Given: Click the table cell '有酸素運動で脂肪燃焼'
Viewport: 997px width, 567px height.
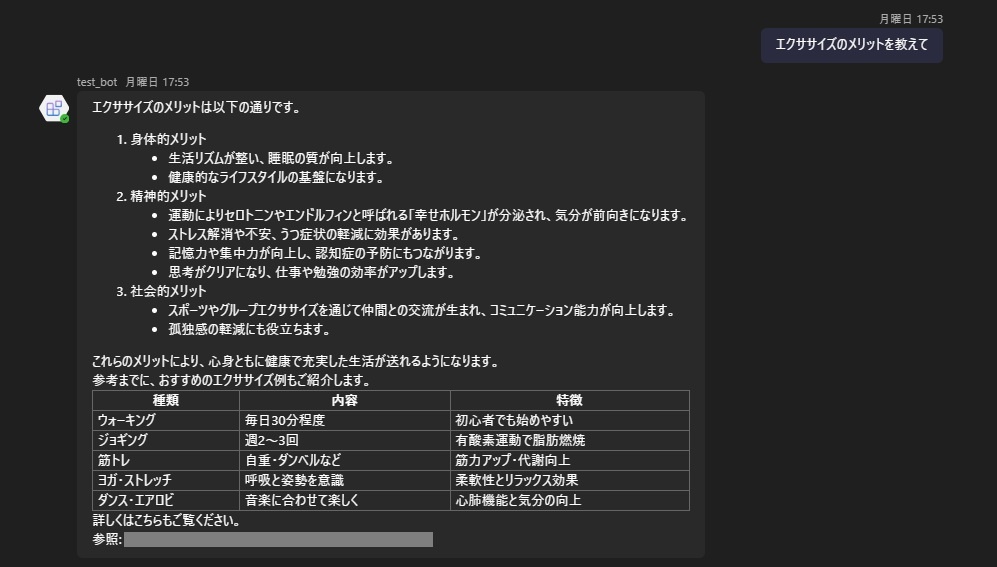Looking at the screenshot, I should pos(570,440).
